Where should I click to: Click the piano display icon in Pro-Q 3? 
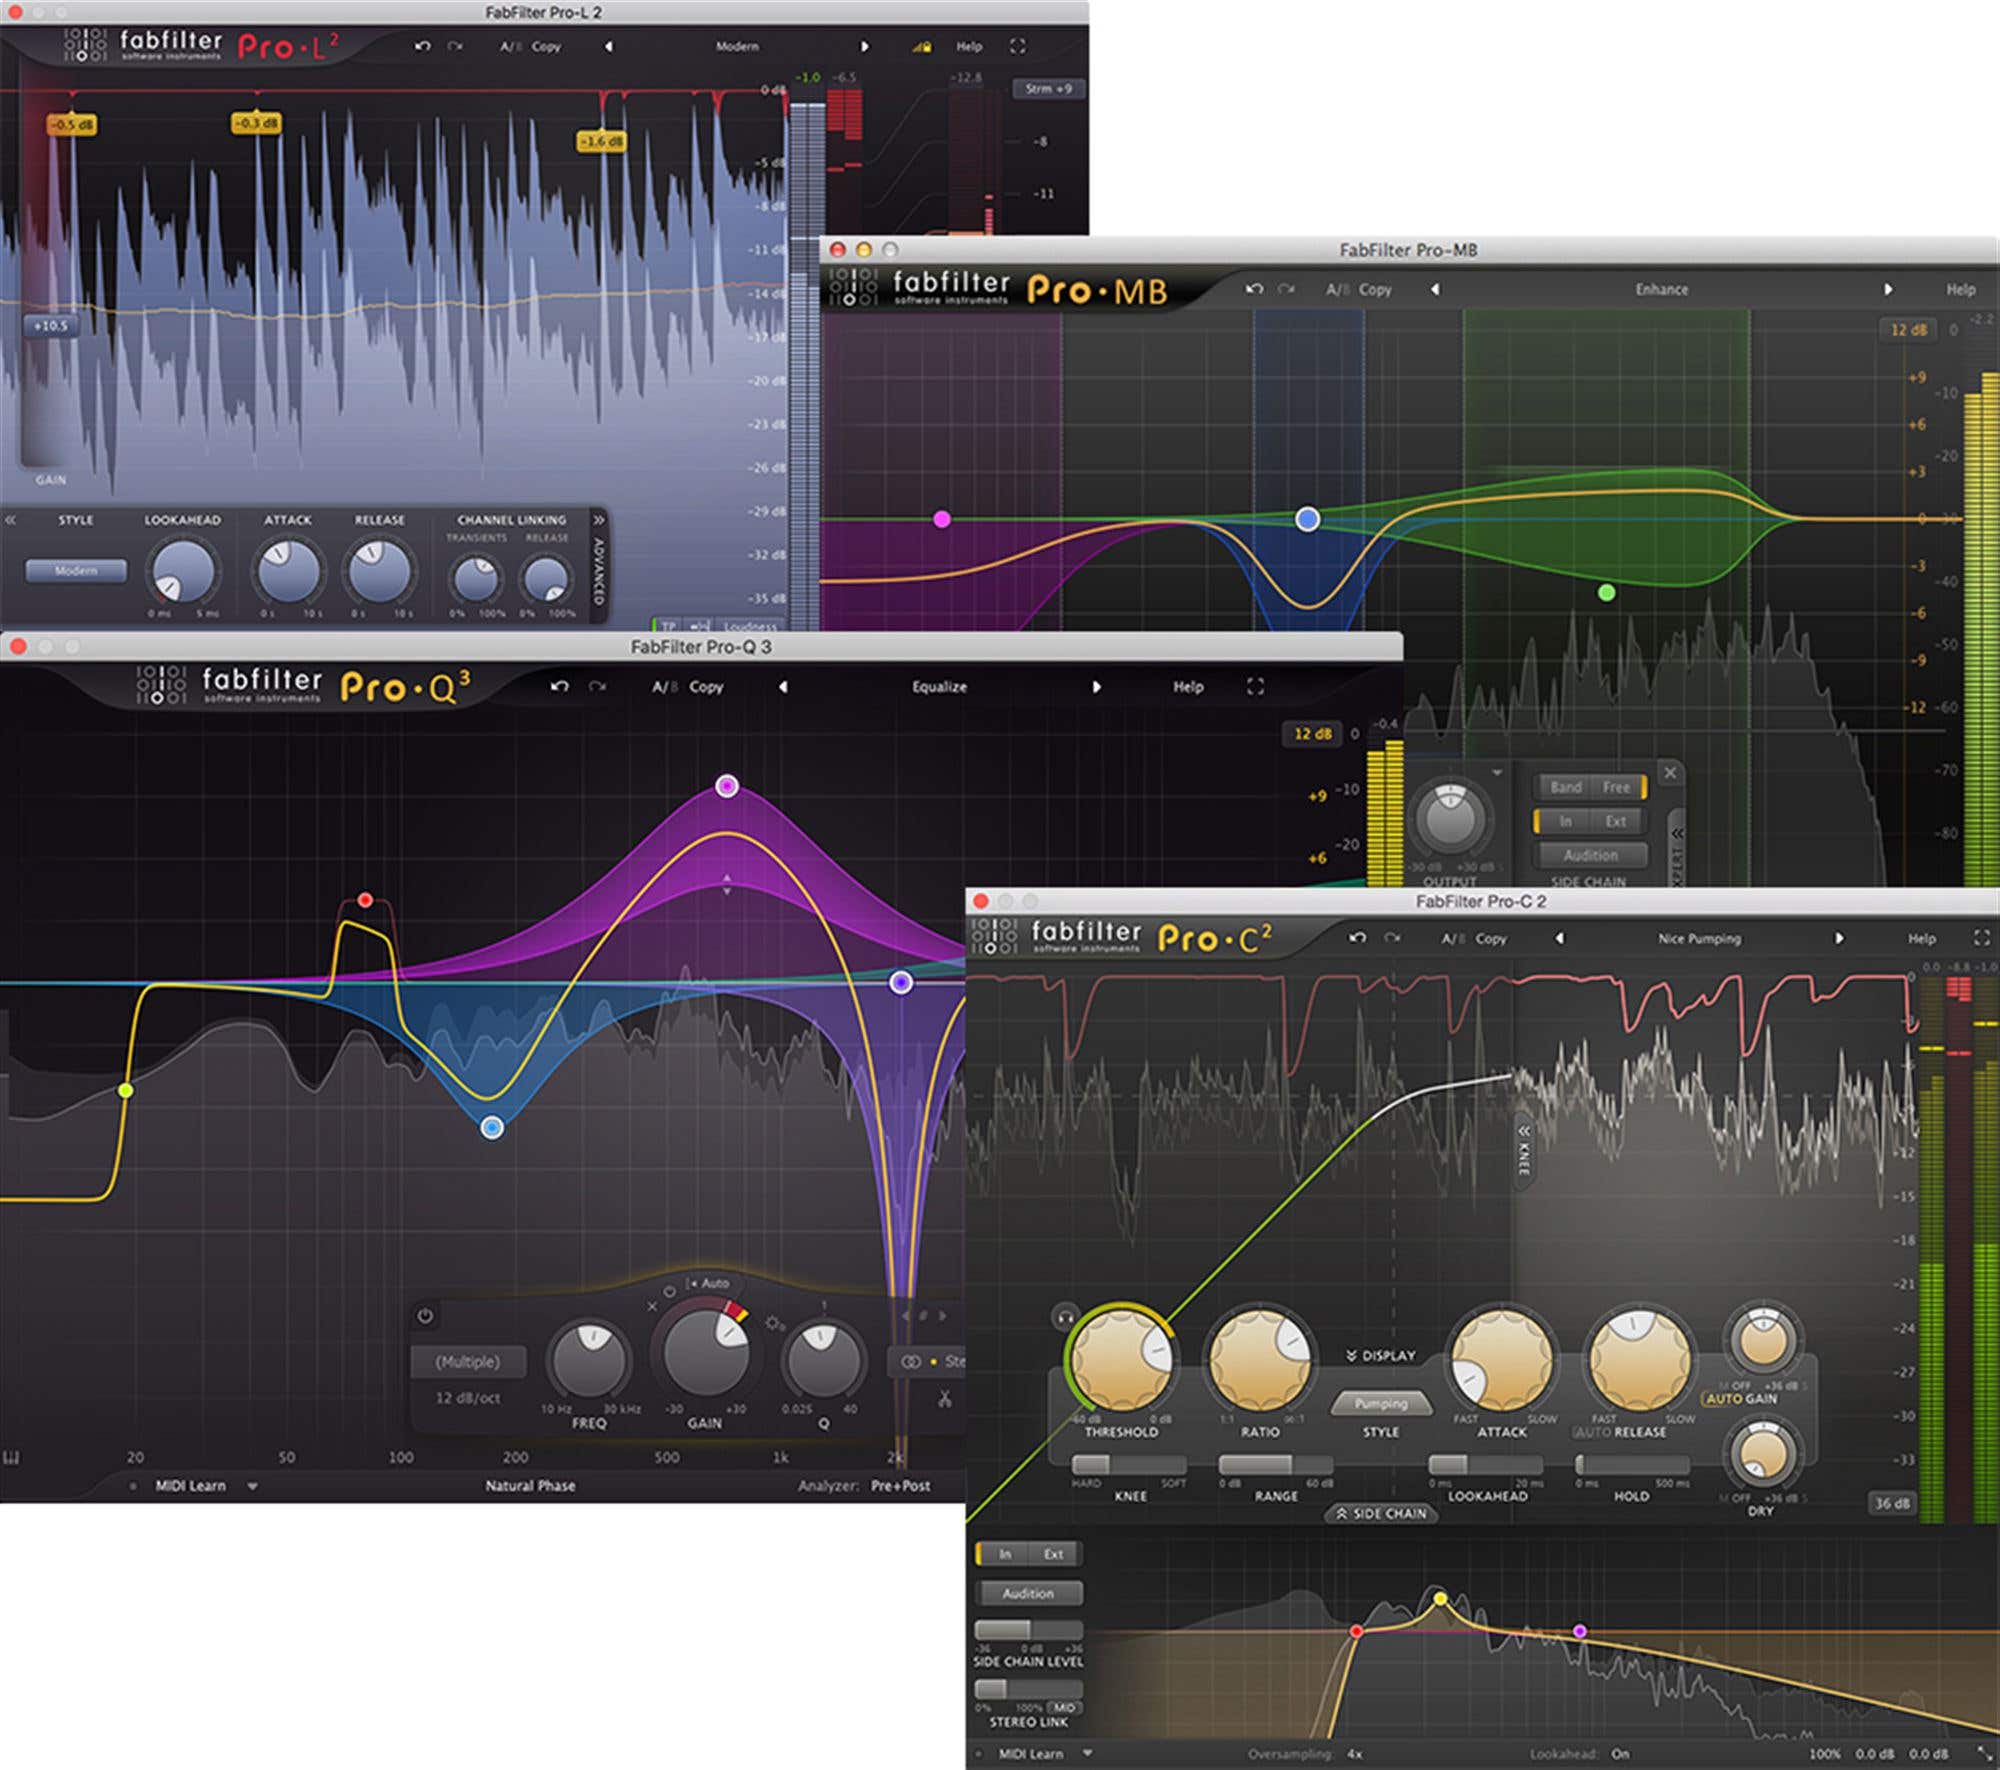pyautogui.click(x=11, y=1457)
